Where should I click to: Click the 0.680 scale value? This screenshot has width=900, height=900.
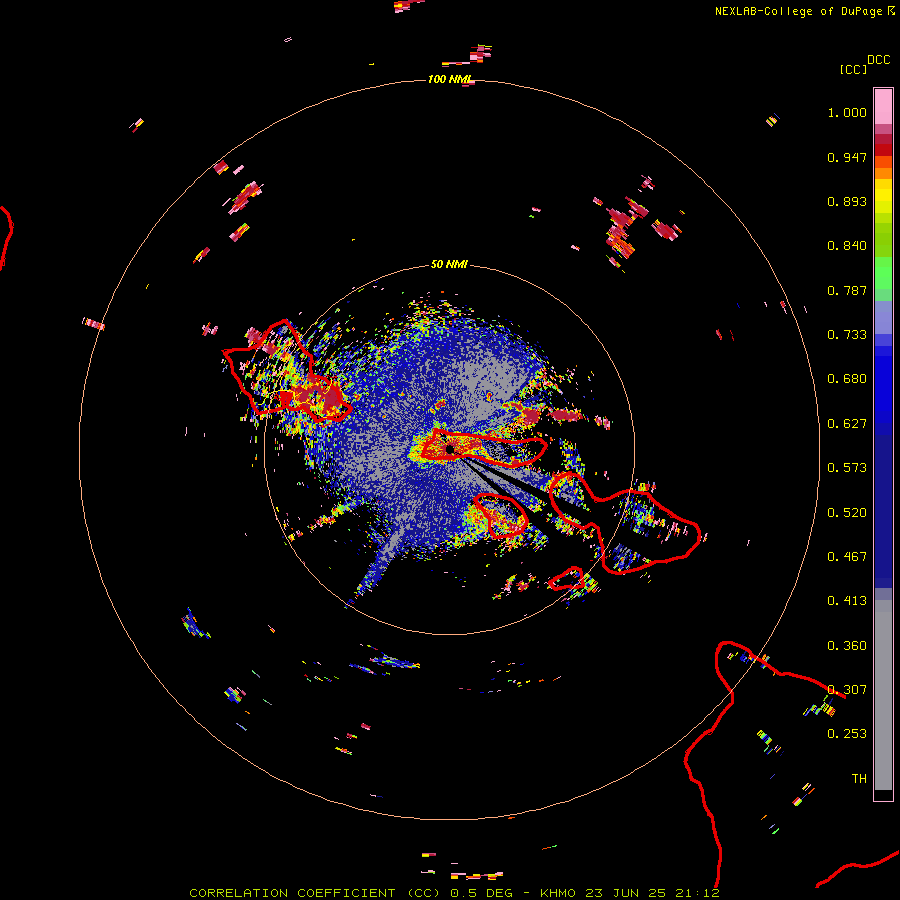tap(847, 379)
